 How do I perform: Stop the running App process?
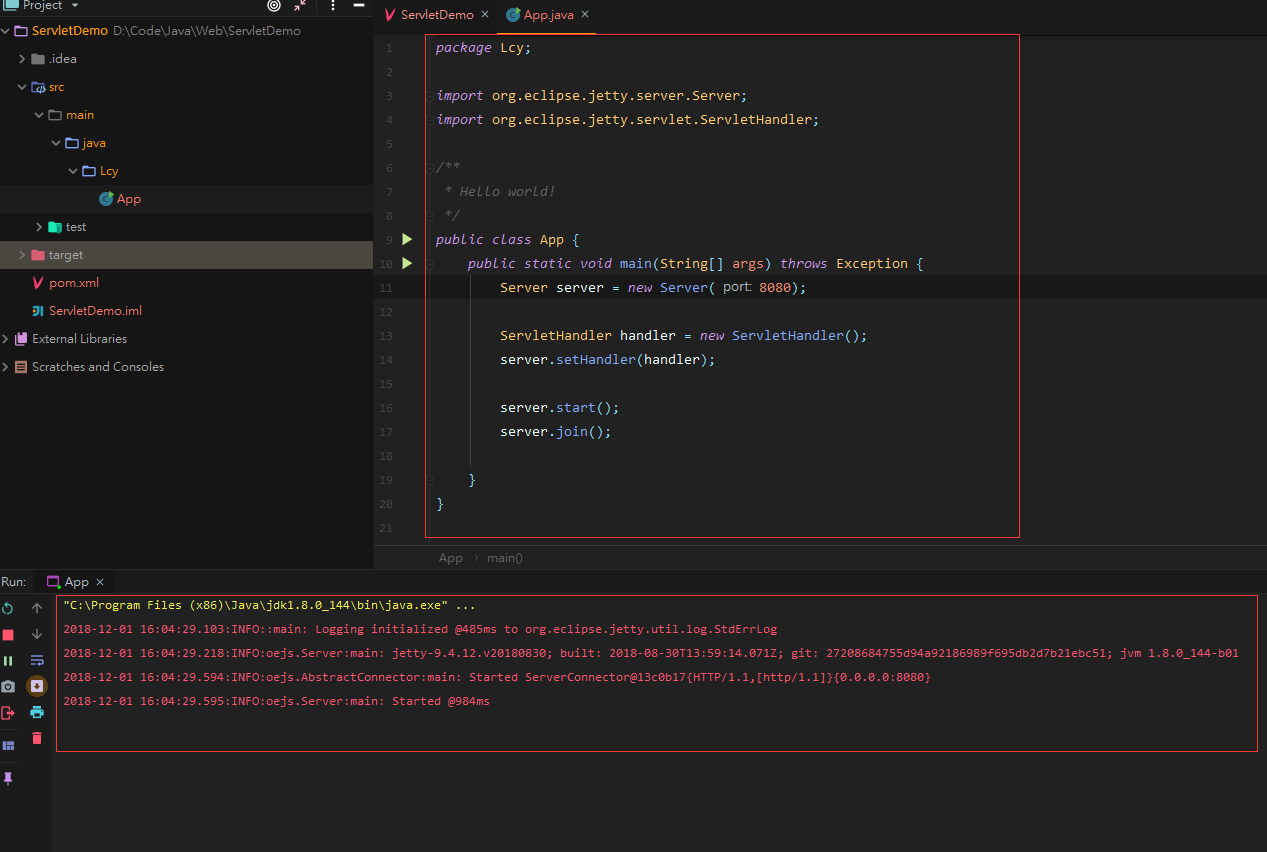pos(8,634)
